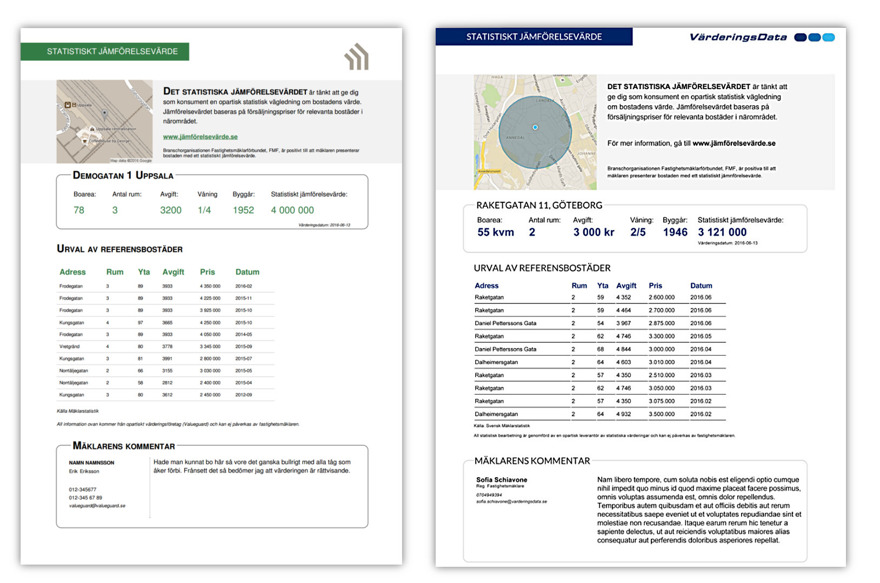Screen dimensions: 880x583
Task: Click the Byggår value 1952
Action: tap(244, 210)
